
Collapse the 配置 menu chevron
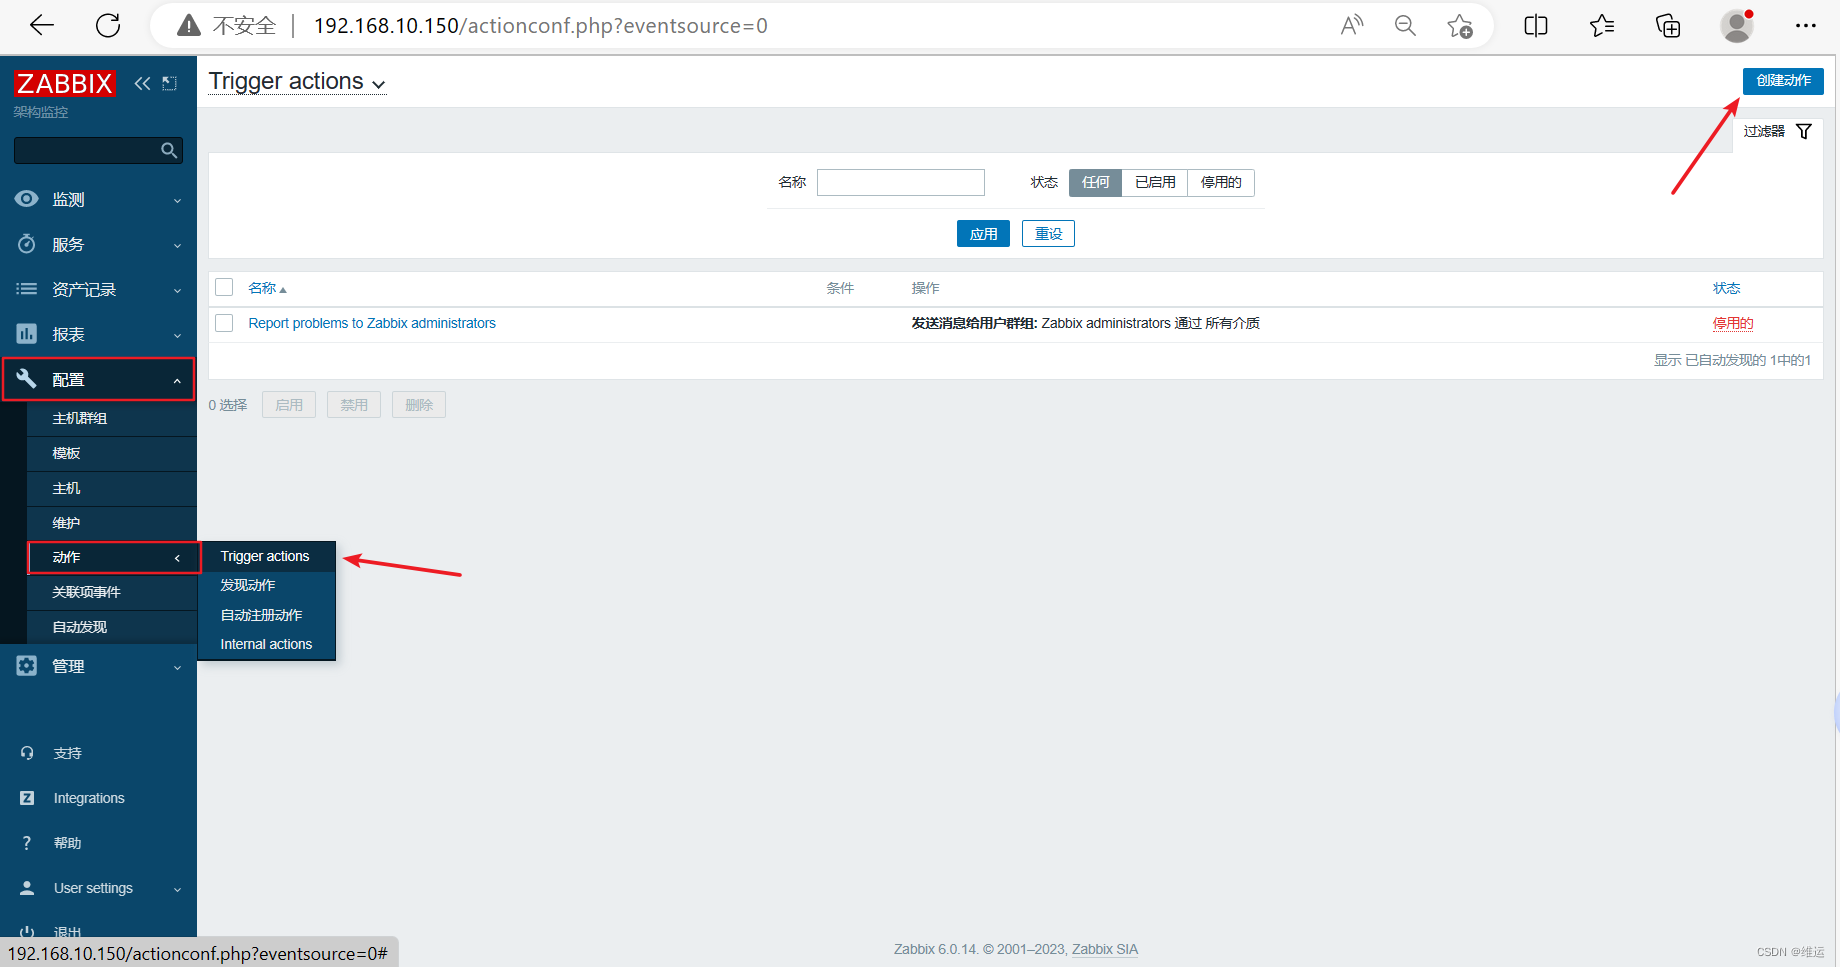tap(177, 380)
